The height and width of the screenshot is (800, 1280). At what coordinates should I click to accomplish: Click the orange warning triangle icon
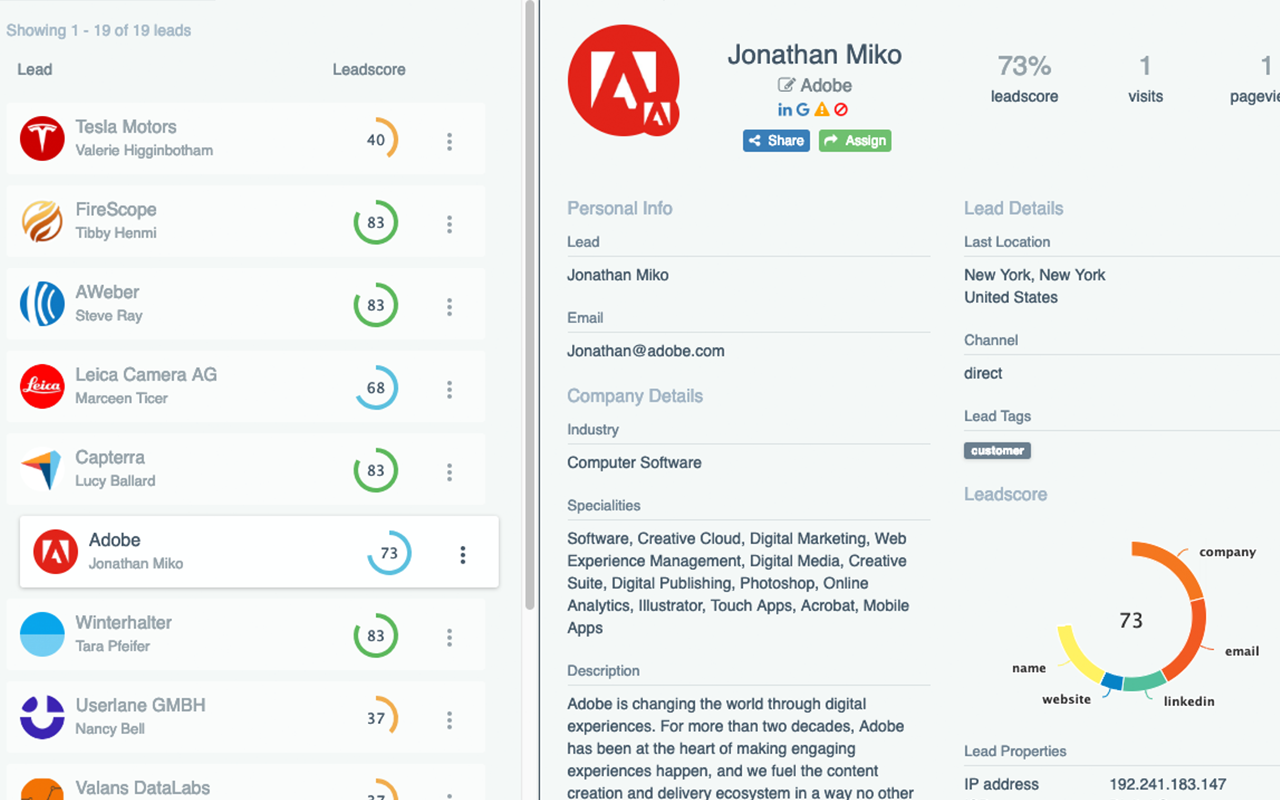[x=822, y=110]
